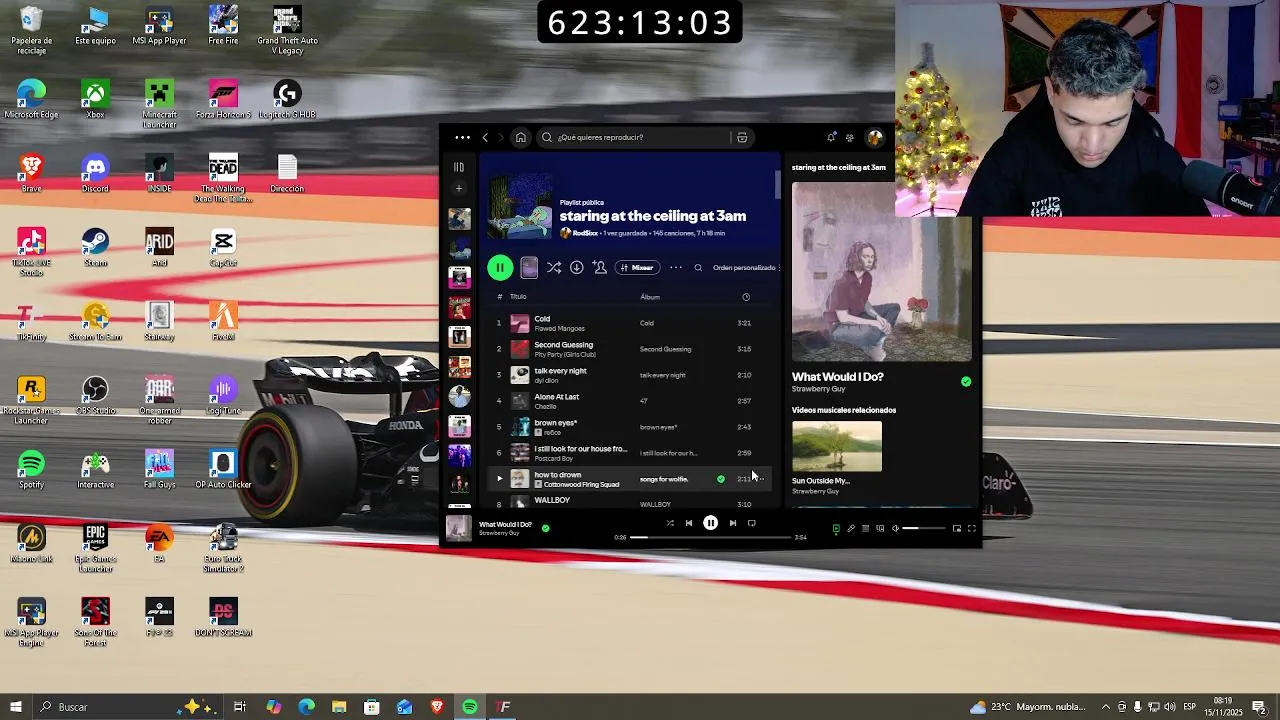The height and width of the screenshot is (720, 1280).
Task: Open Spotify three-dot app menu
Action: click(462, 137)
